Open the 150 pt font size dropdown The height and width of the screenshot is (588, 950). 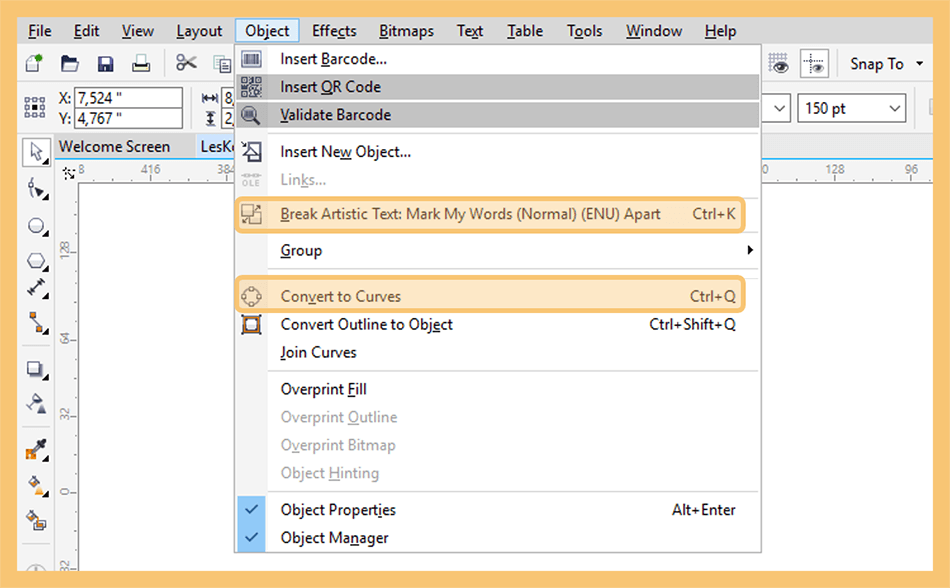(x=851, y=108)
